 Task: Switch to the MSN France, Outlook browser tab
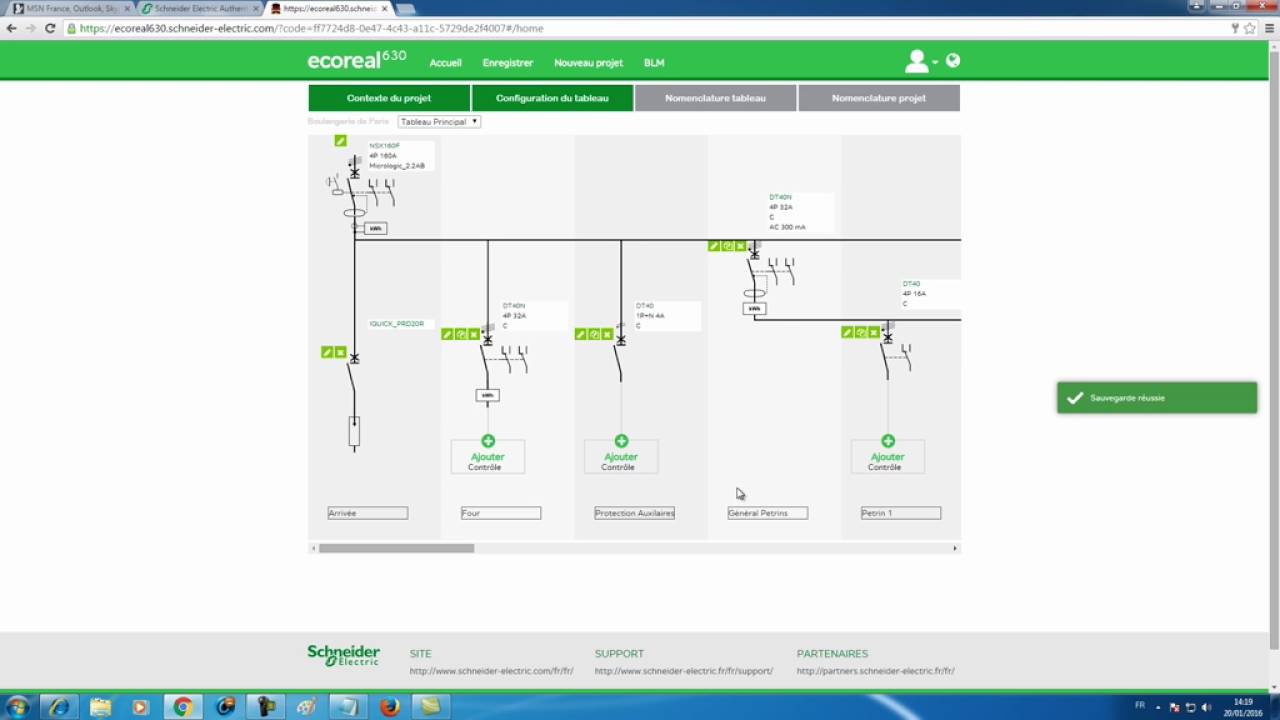point(71,8)
